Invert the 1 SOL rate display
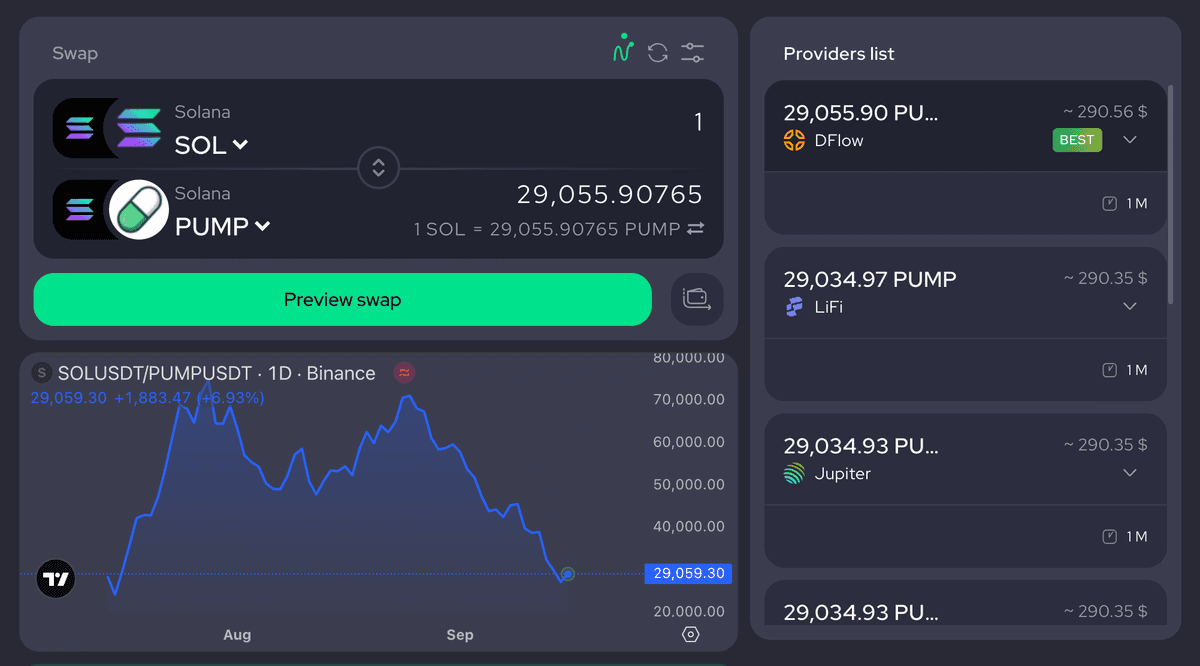Screen dimensions: 1200x666 pos(695,229)
